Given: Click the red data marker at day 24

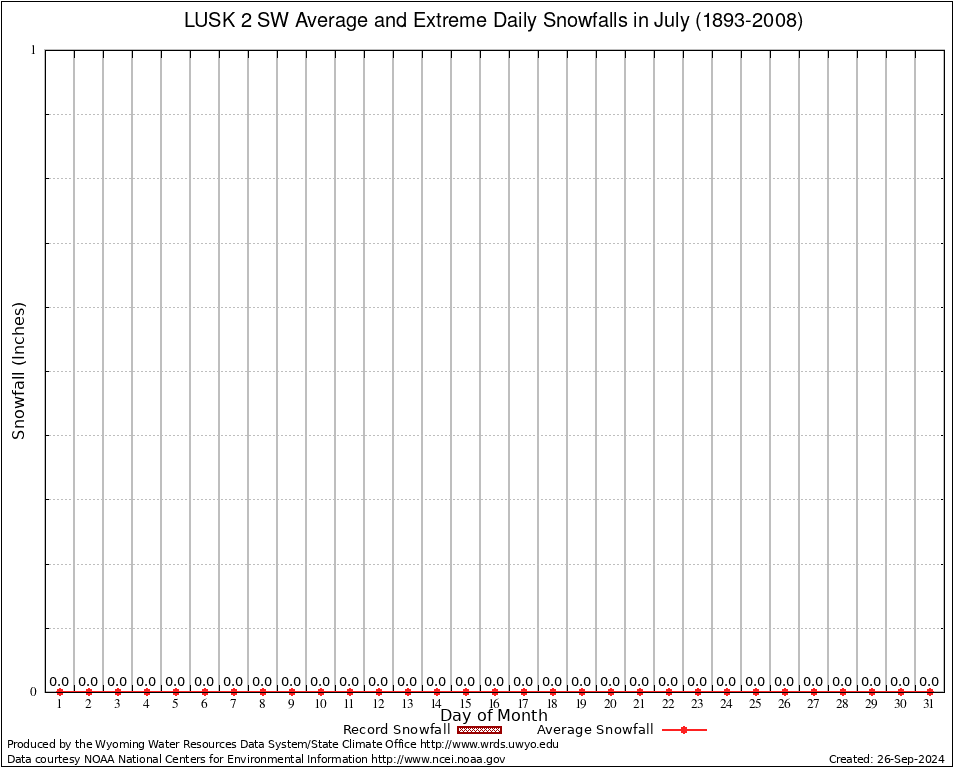Looking at the screenshot, I should [726, 692].
